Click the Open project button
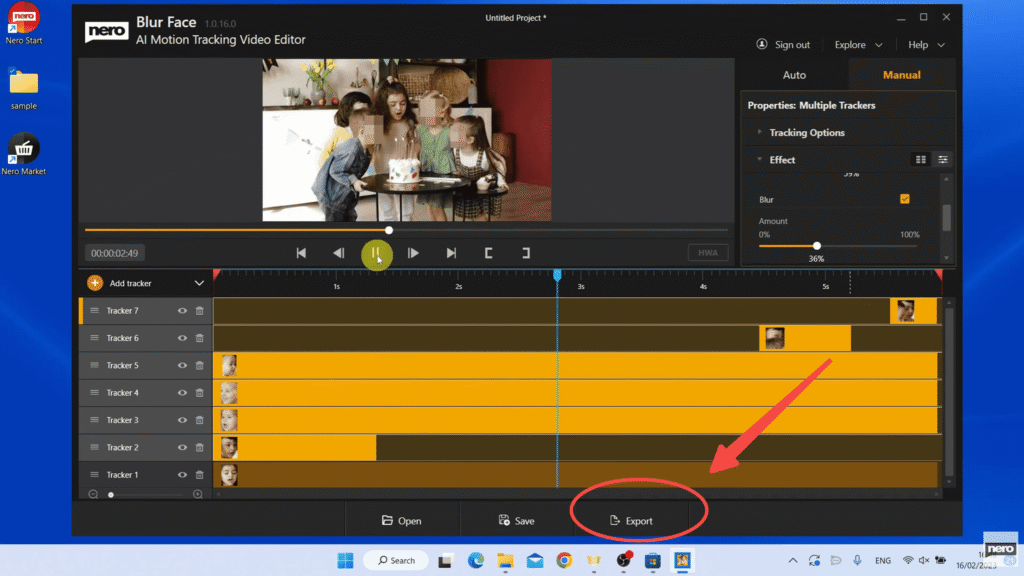 (402, 520)
